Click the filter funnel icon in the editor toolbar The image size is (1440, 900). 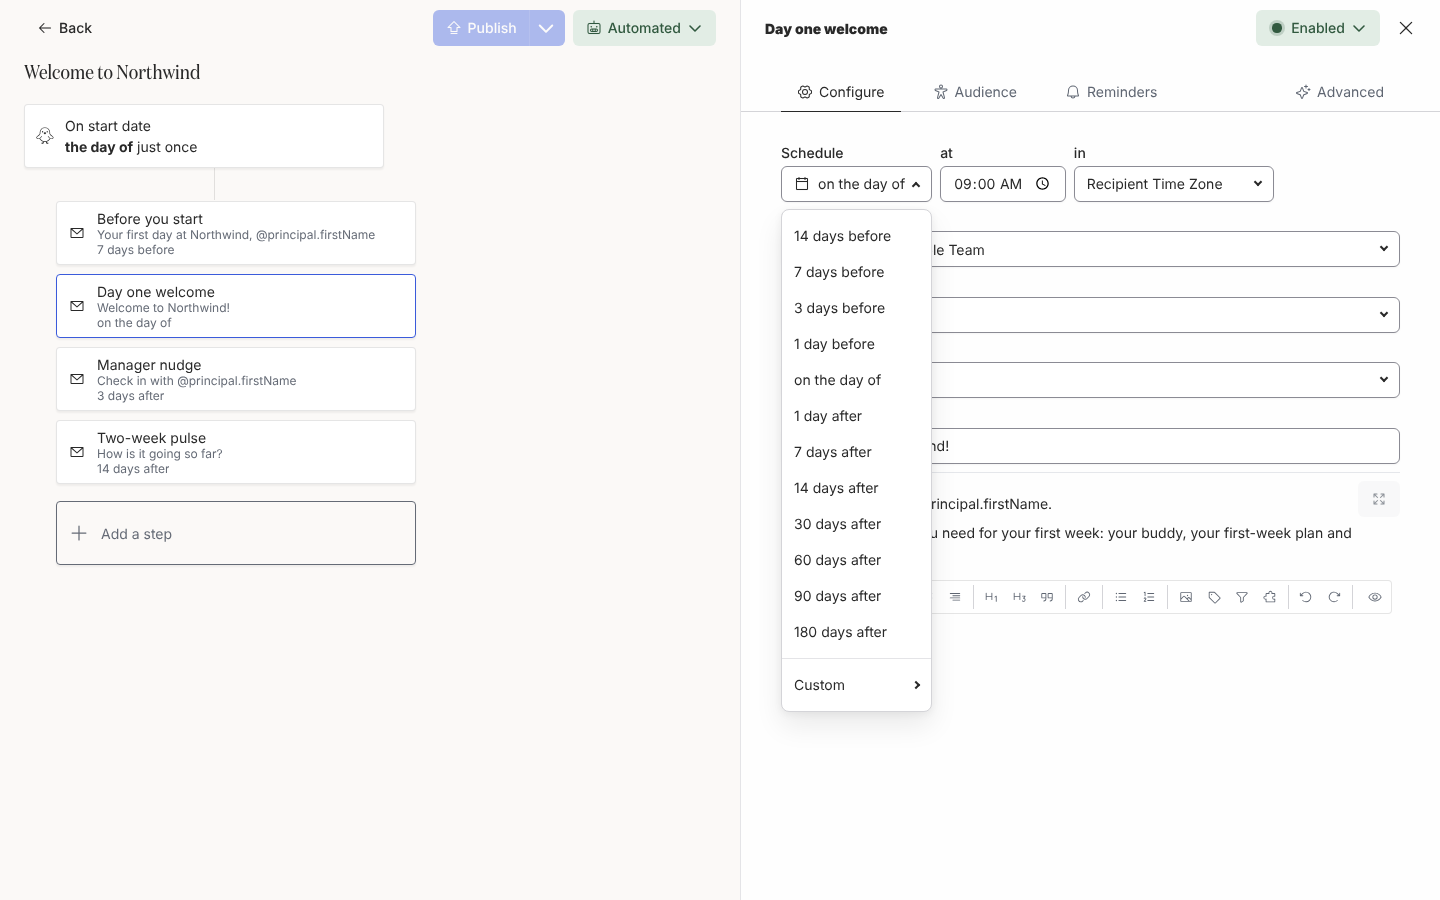[x=1242, y=597]
